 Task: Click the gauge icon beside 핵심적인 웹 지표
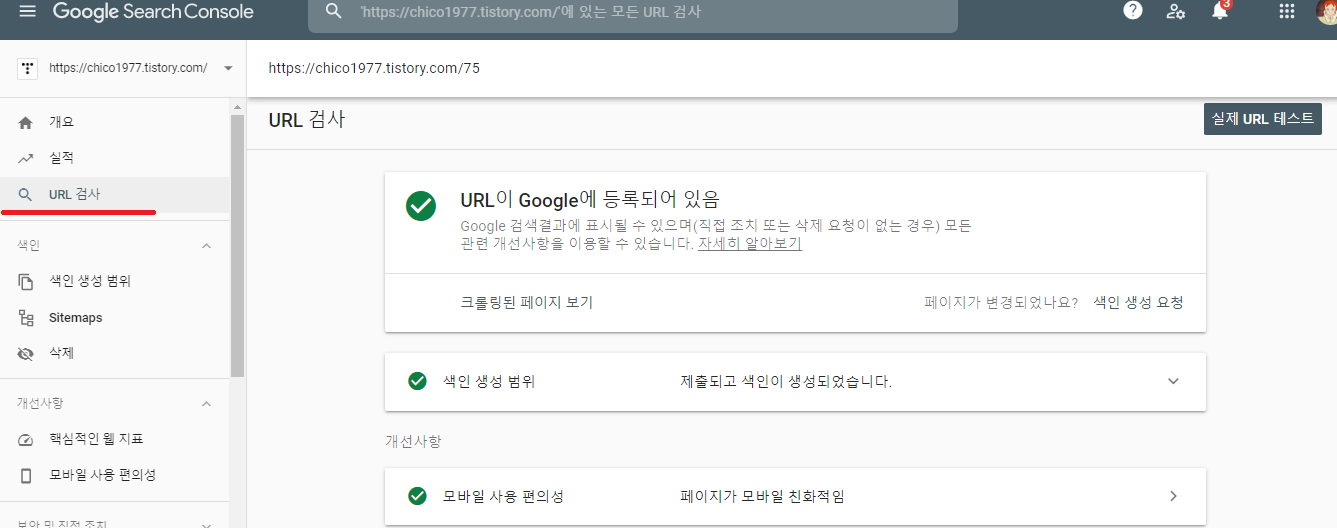26,440
